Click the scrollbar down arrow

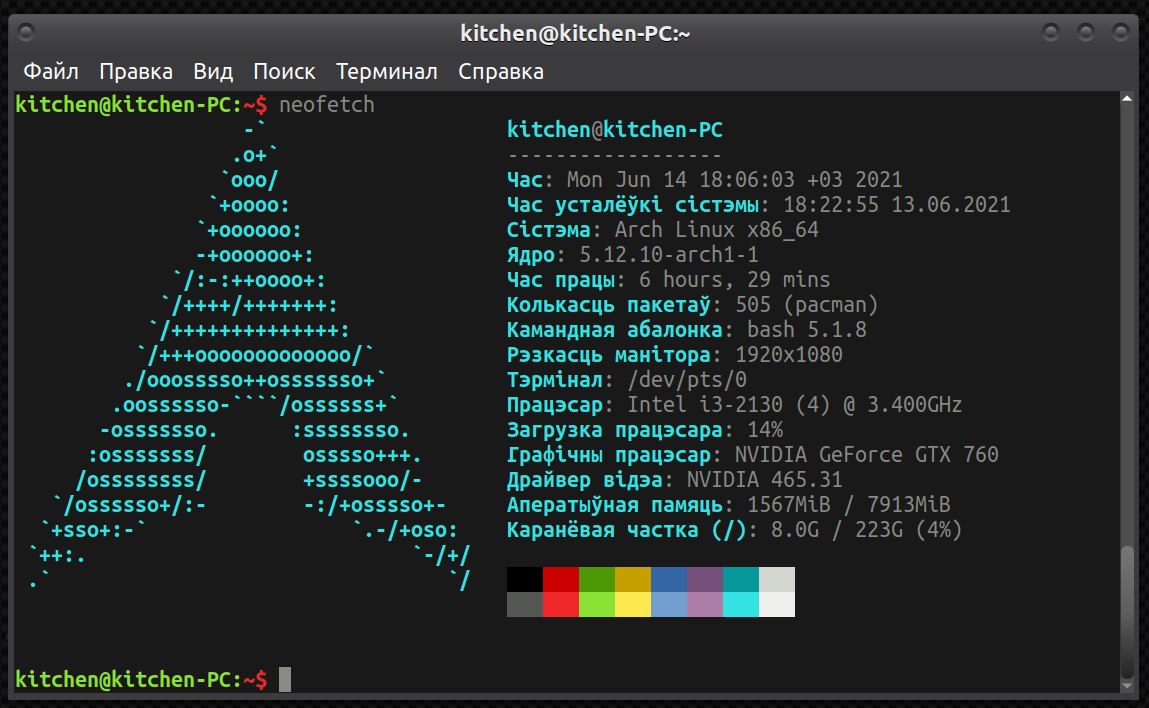(1127, 686)
